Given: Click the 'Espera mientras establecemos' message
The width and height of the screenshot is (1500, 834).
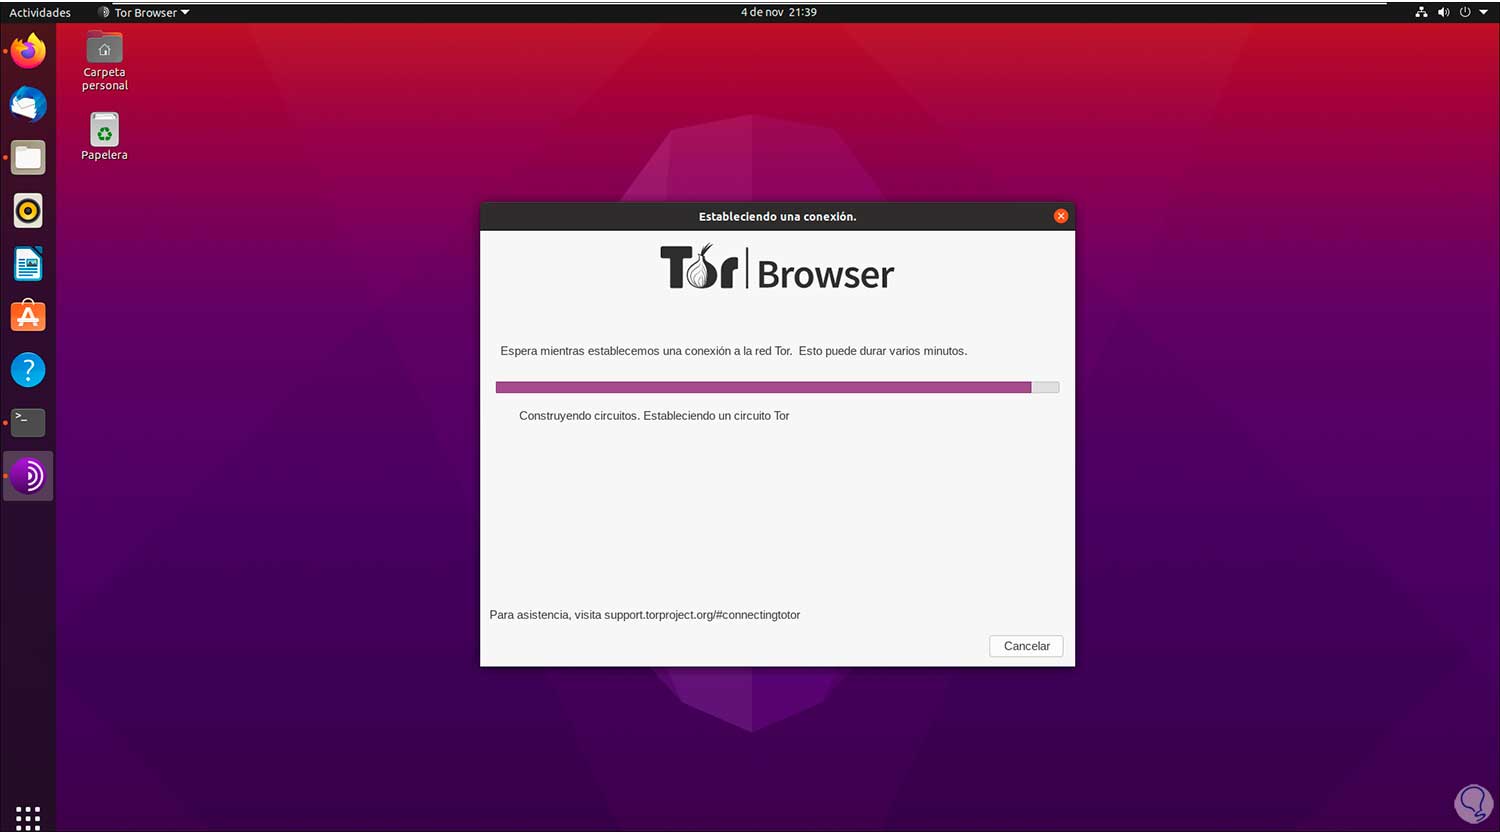Looking at the screenshot, I should click(x=733, y=351).
